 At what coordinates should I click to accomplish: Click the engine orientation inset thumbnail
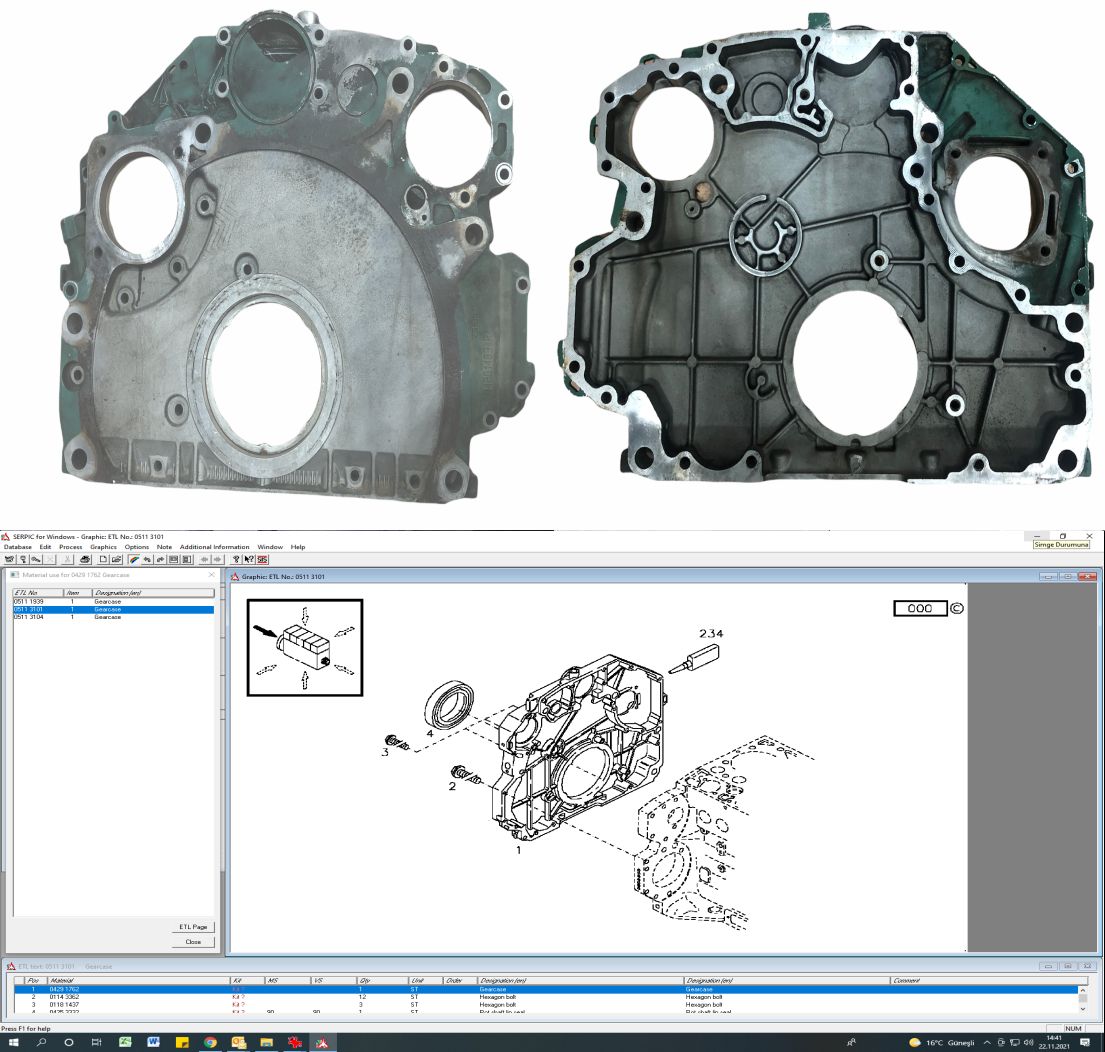coord(304,648)
